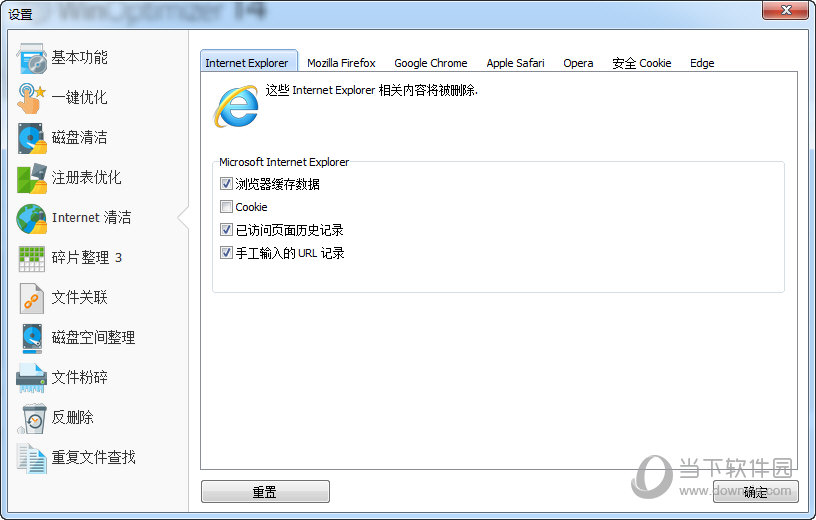Click the 文件关联 link document icon
The image size is (816, 520).
pos(32,298)
